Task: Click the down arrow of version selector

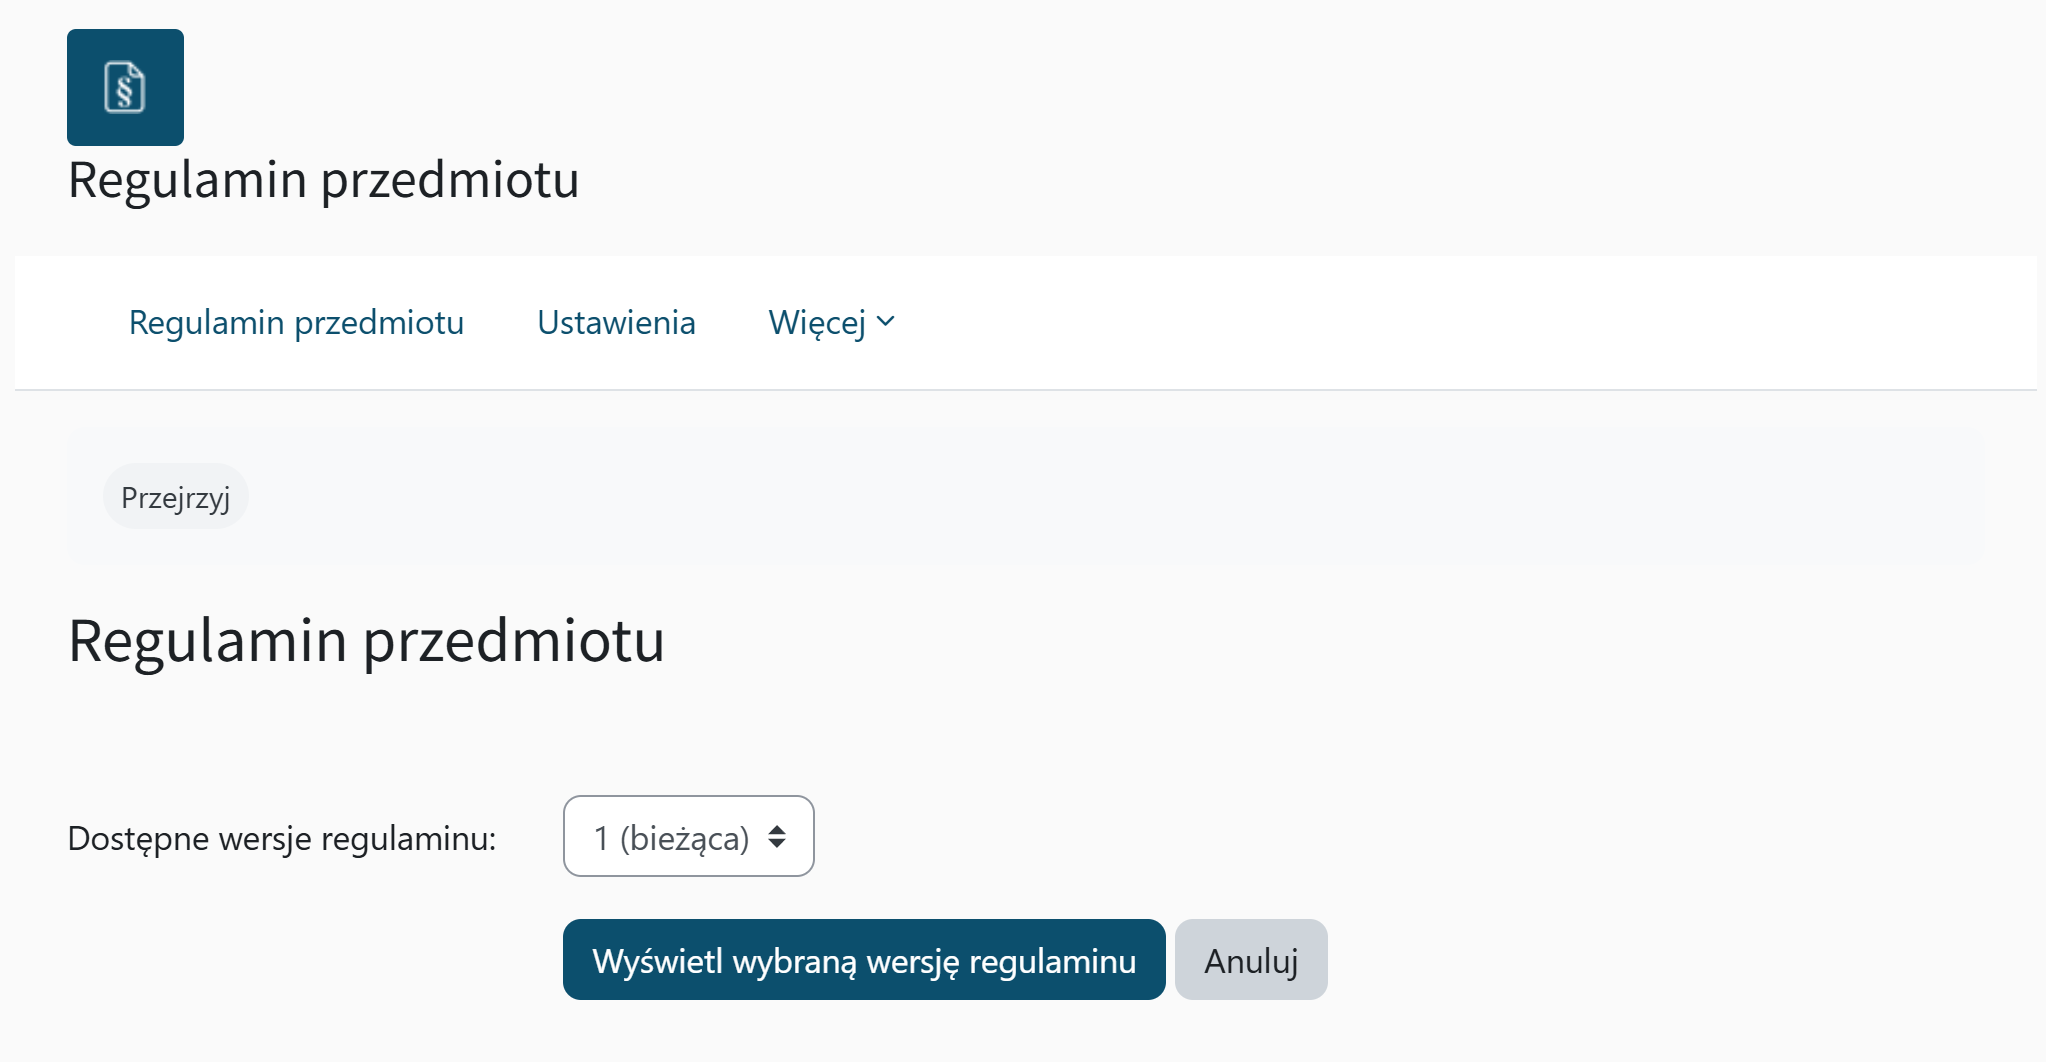Action: [777, 845]
